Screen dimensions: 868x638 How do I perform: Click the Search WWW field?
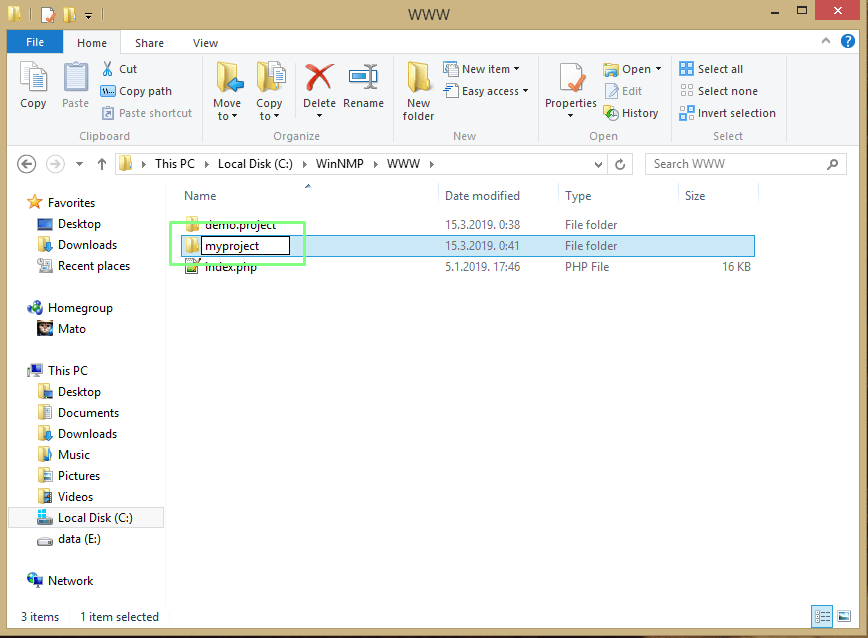coord(745,164)
